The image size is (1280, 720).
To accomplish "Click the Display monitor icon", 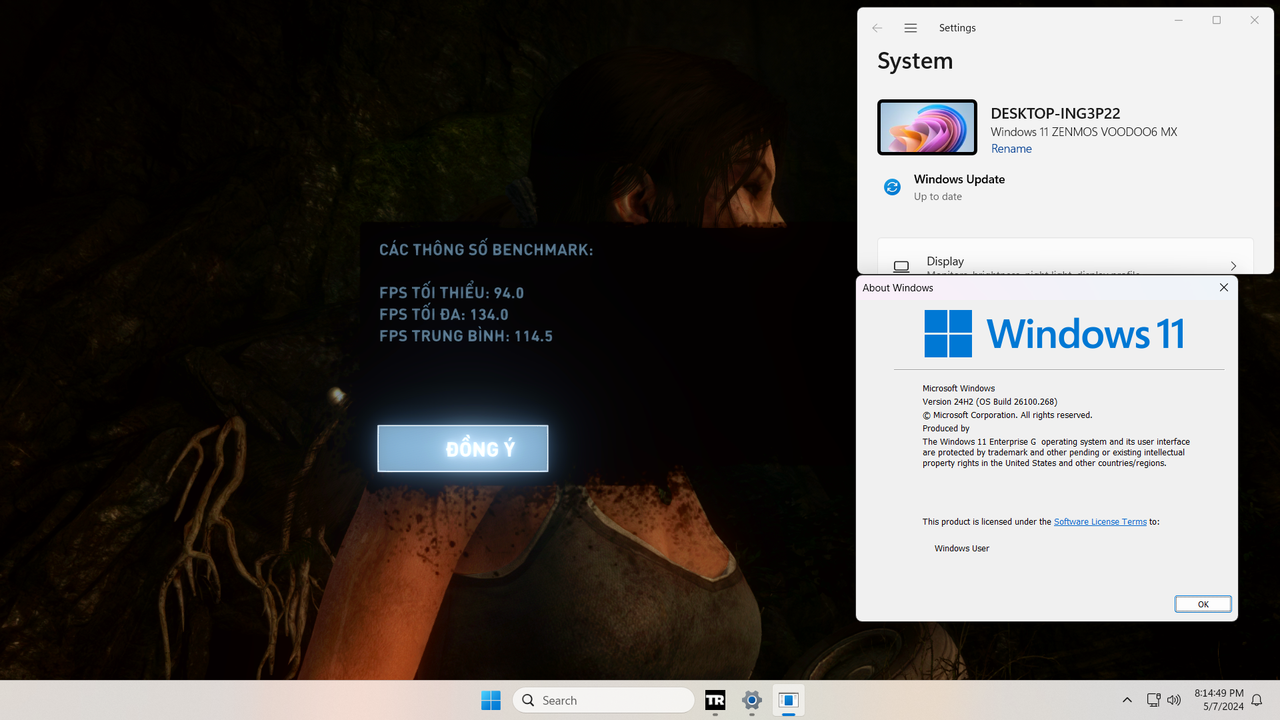I will pos(901,266).
